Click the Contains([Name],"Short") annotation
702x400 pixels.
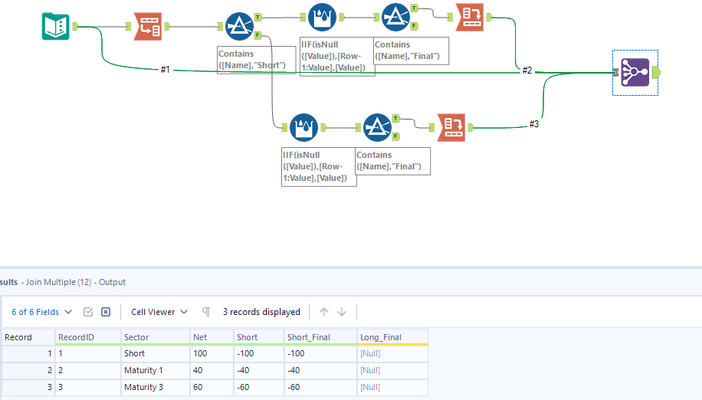[256, 60]
